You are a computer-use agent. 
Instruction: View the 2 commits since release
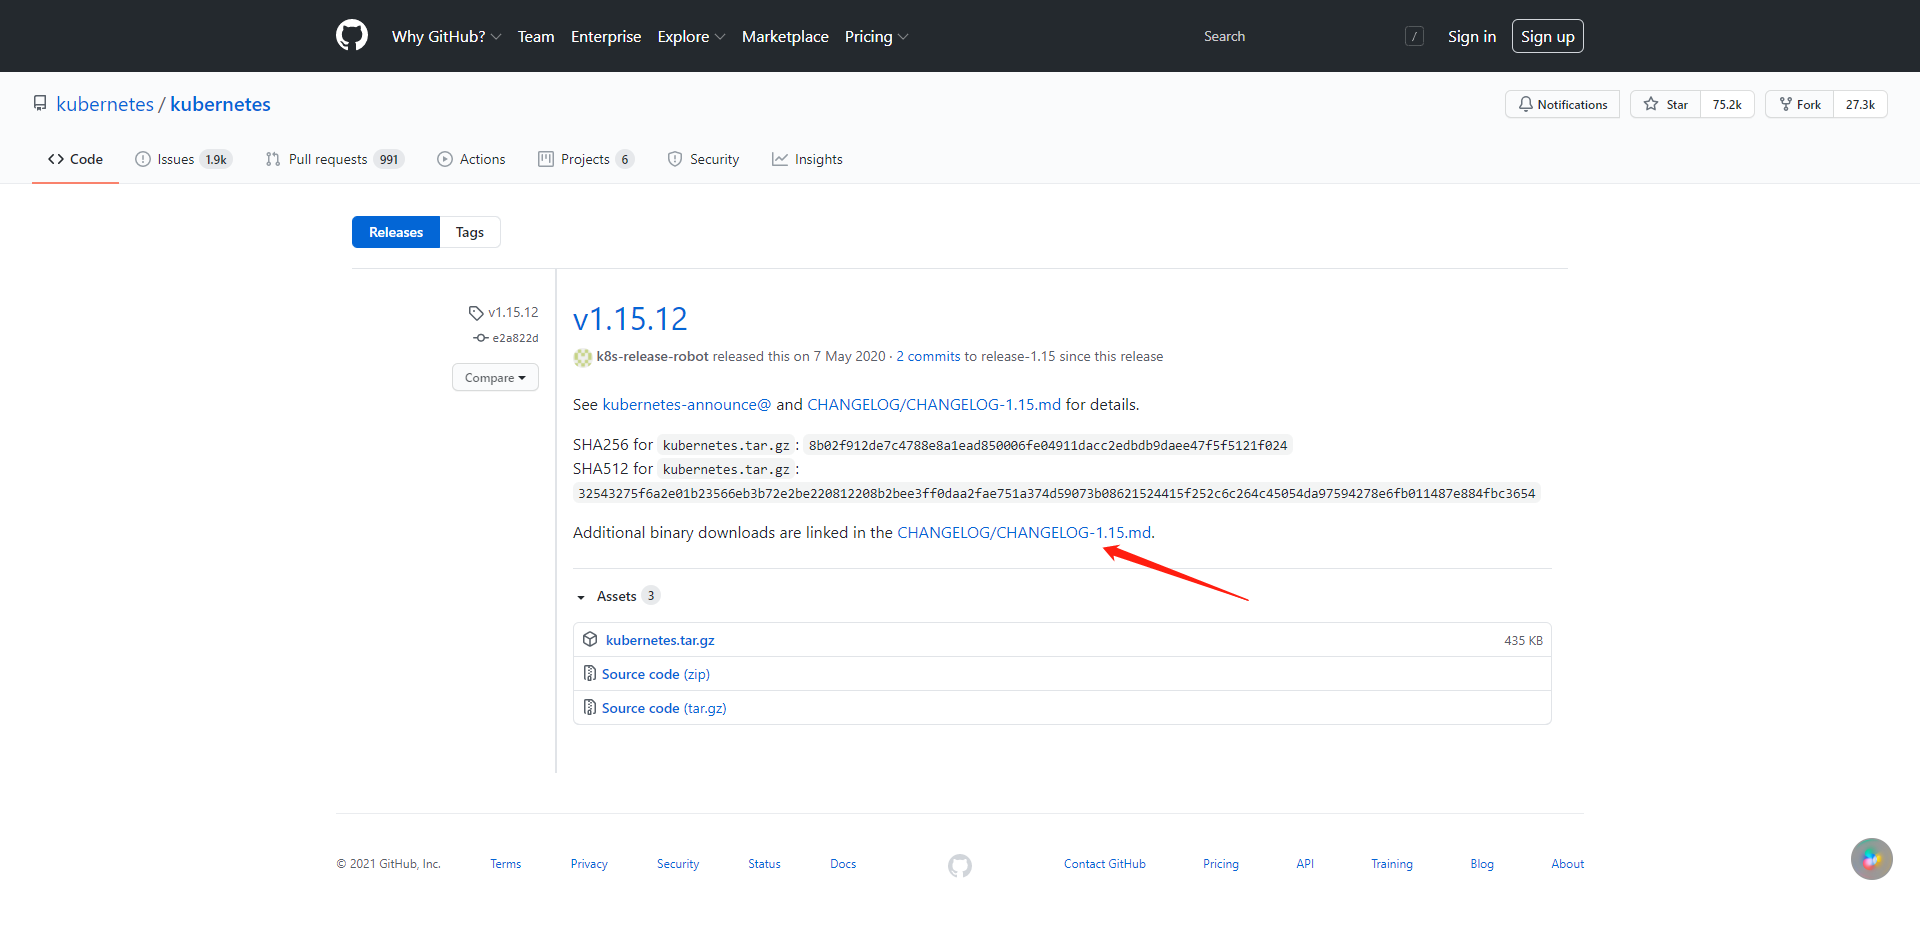pos(928,356)
